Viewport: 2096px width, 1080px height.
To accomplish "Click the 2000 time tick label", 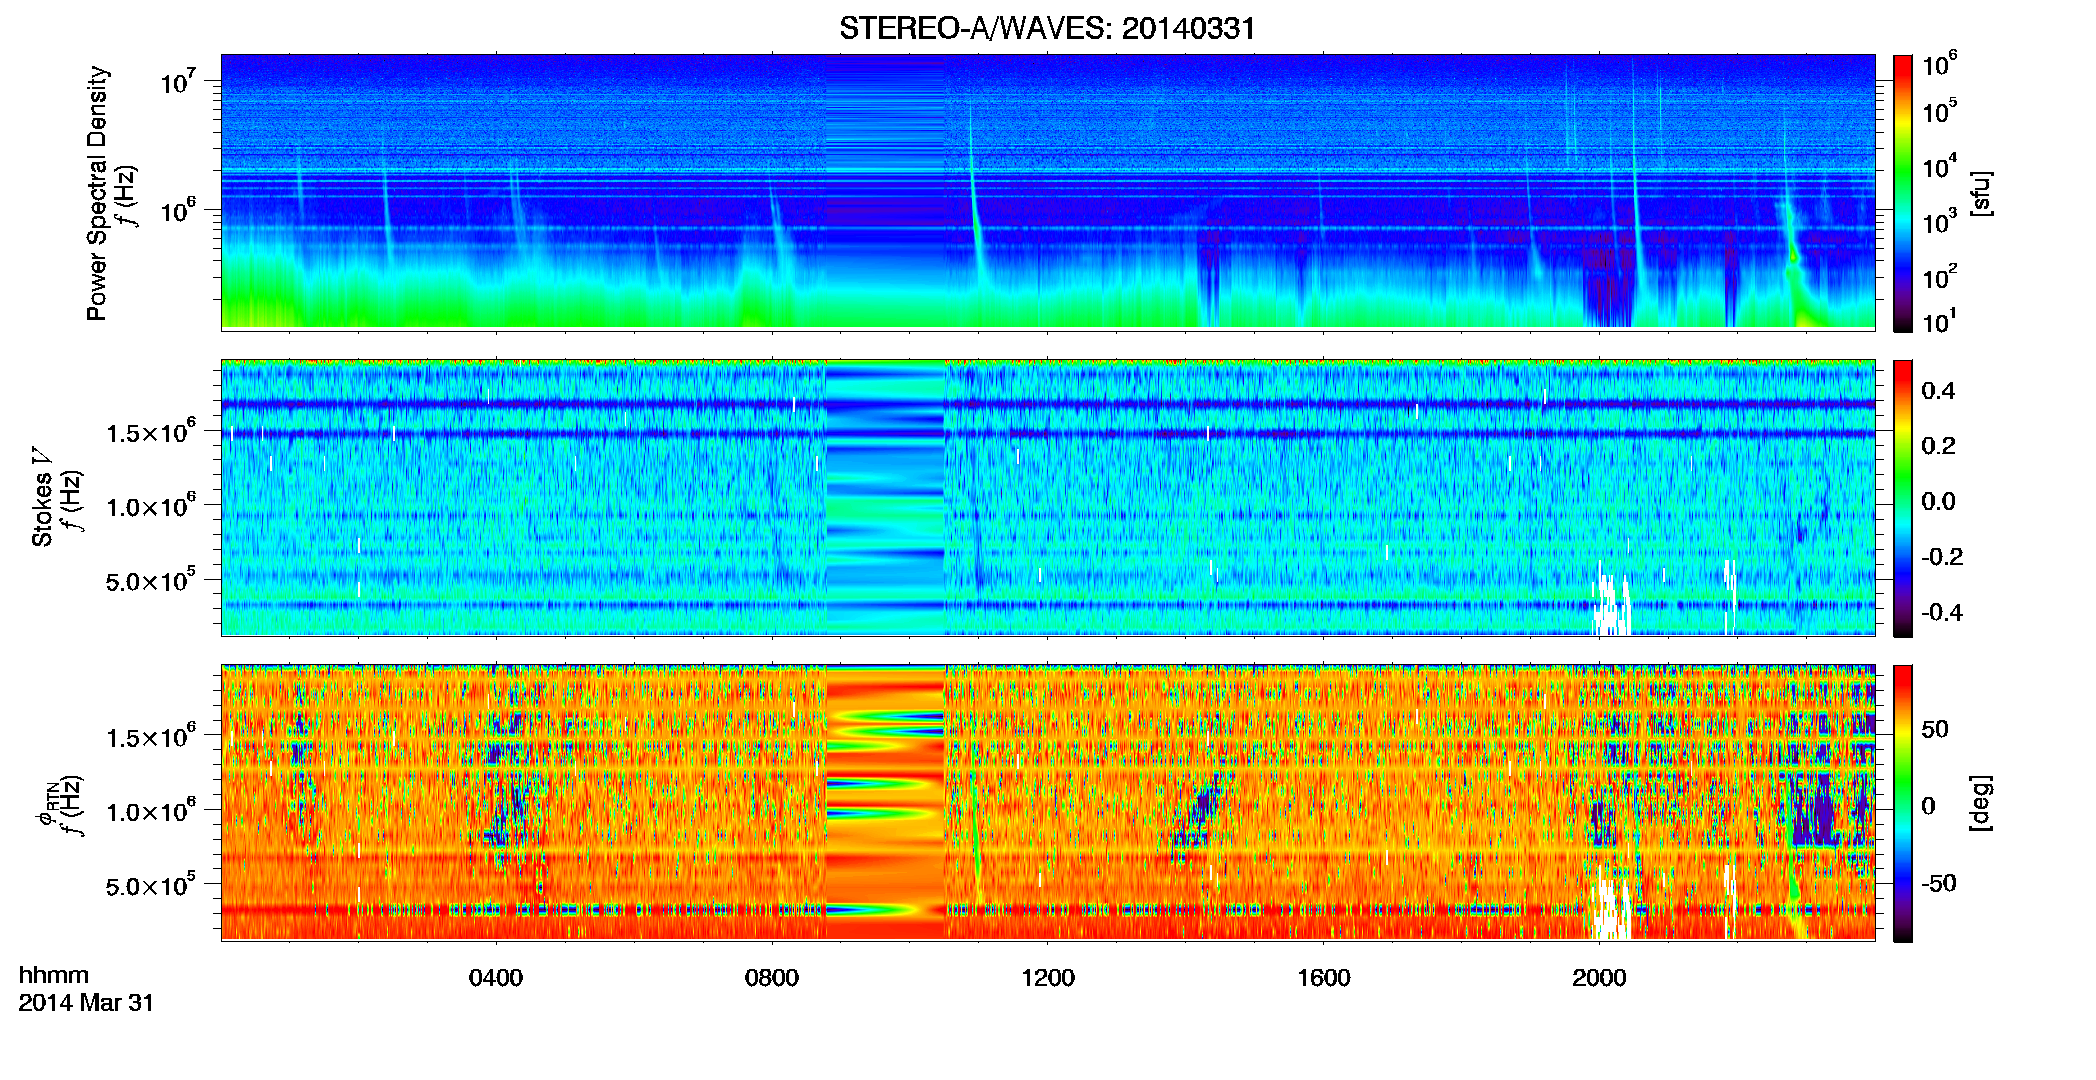I will (1599, 977).
